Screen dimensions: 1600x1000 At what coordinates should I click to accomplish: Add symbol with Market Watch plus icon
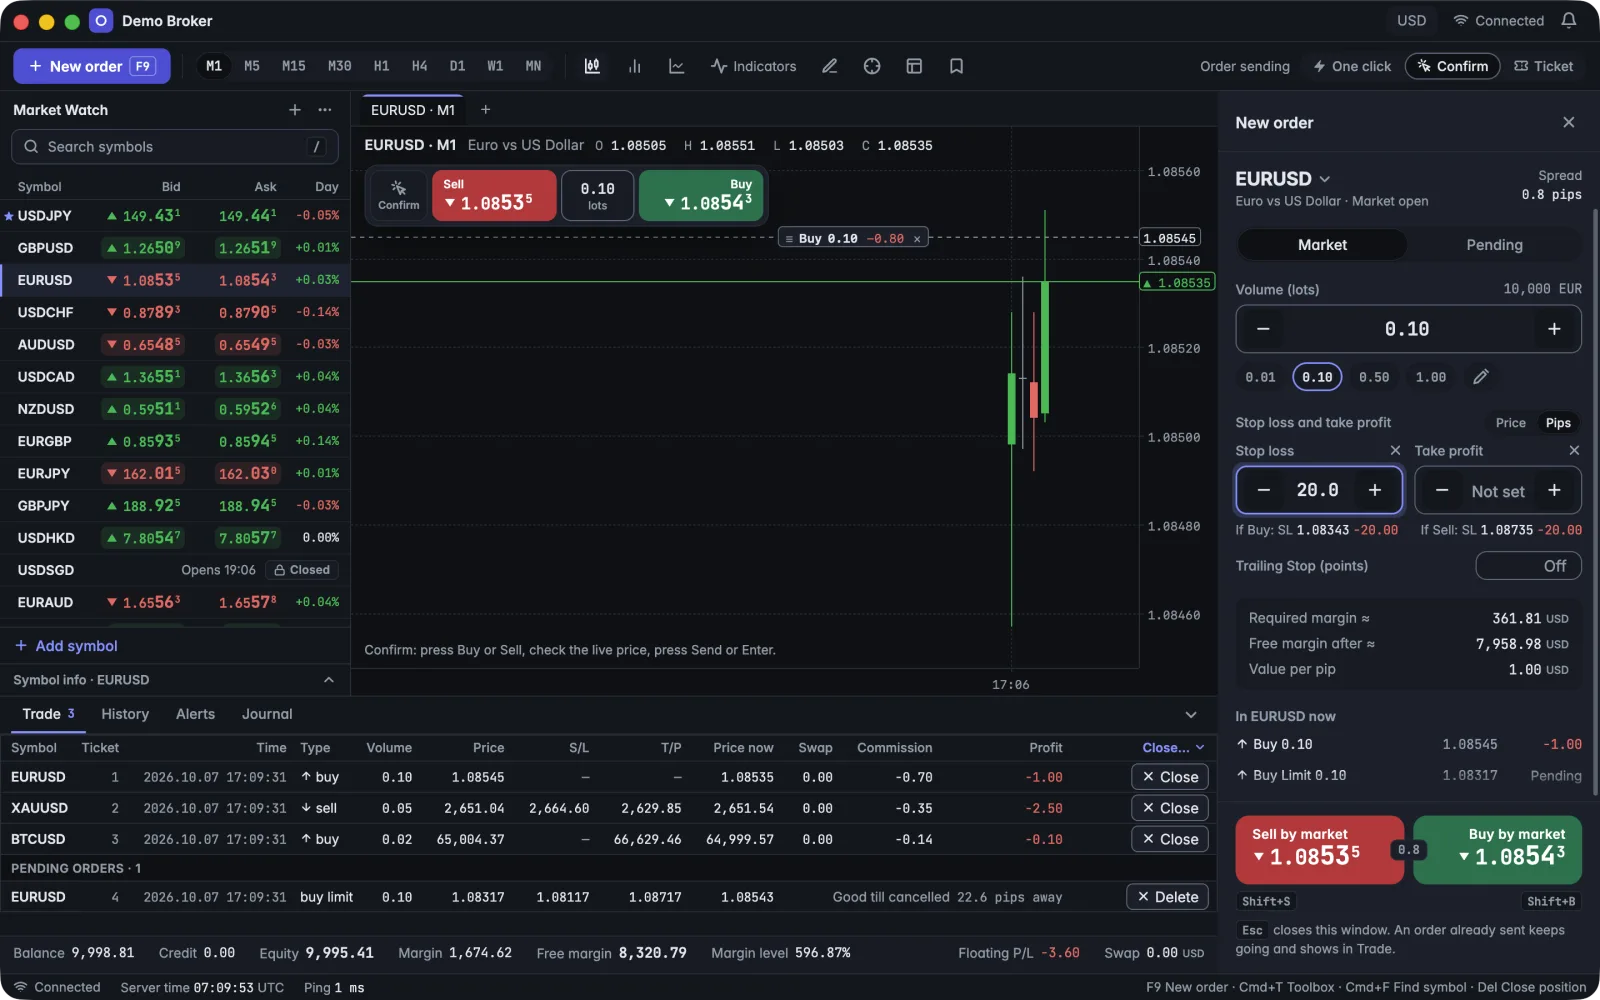295,110
